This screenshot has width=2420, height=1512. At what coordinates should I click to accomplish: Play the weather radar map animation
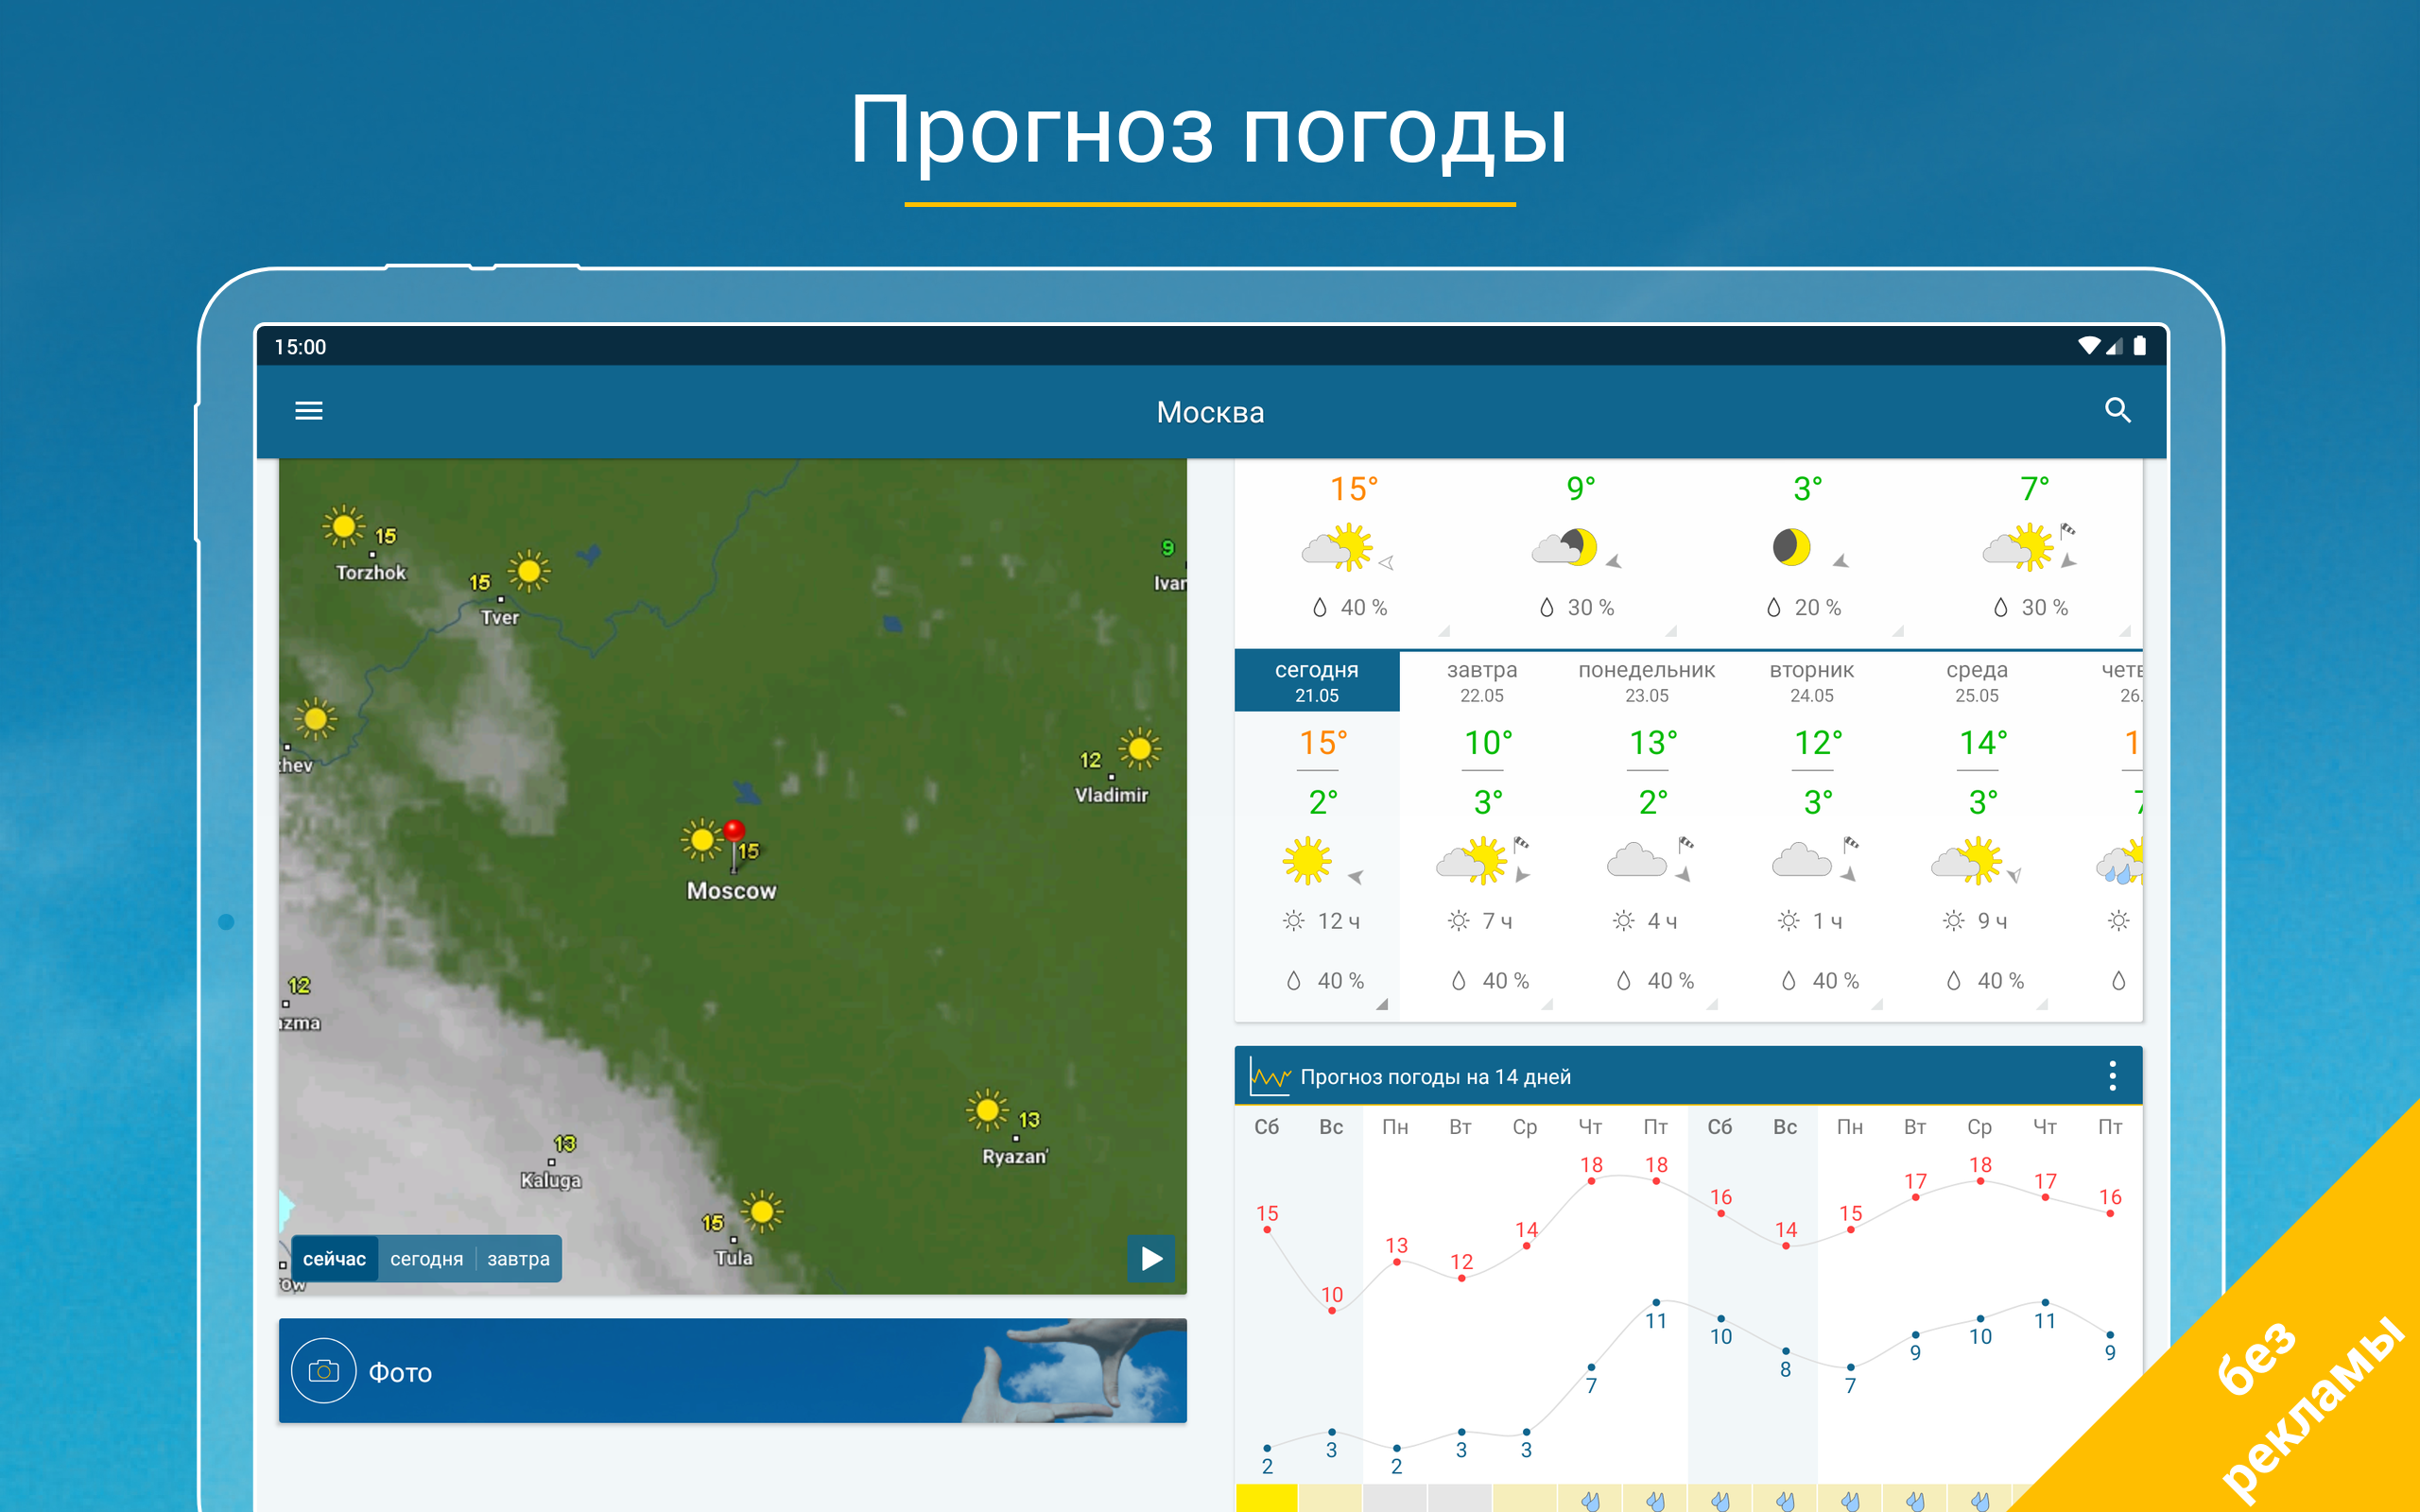pos(1151,1258)
